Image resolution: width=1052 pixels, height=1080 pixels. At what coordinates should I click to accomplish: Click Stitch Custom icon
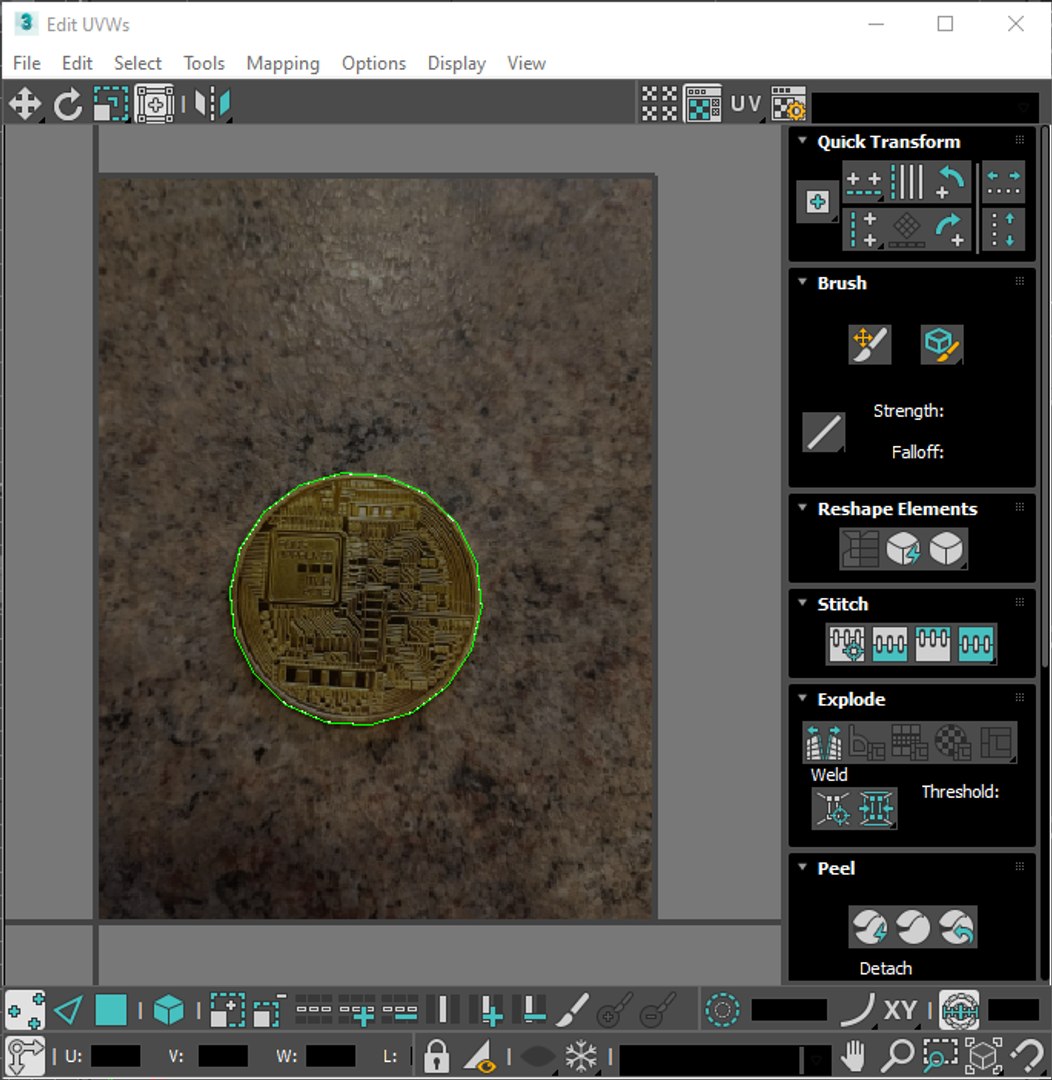coord(976,644)
